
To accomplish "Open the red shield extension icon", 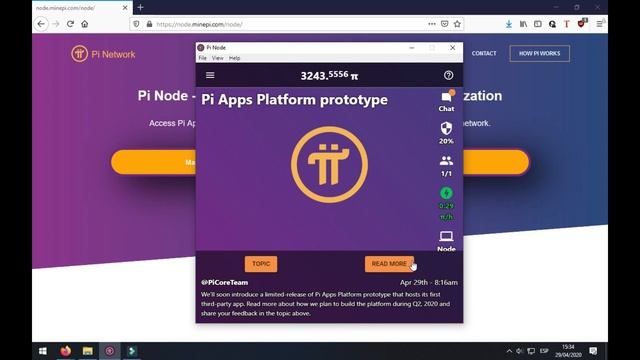I will pos(582,23).
